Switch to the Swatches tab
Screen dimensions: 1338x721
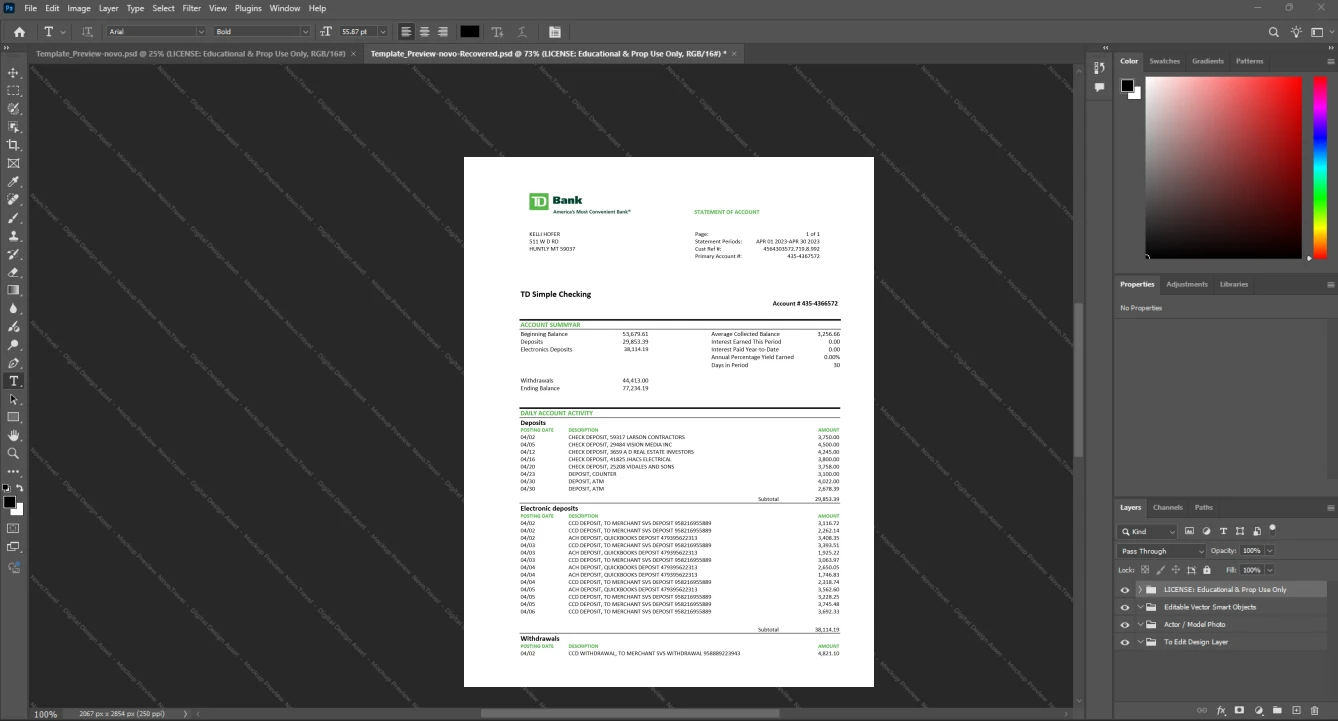(x=1164, y=61)
